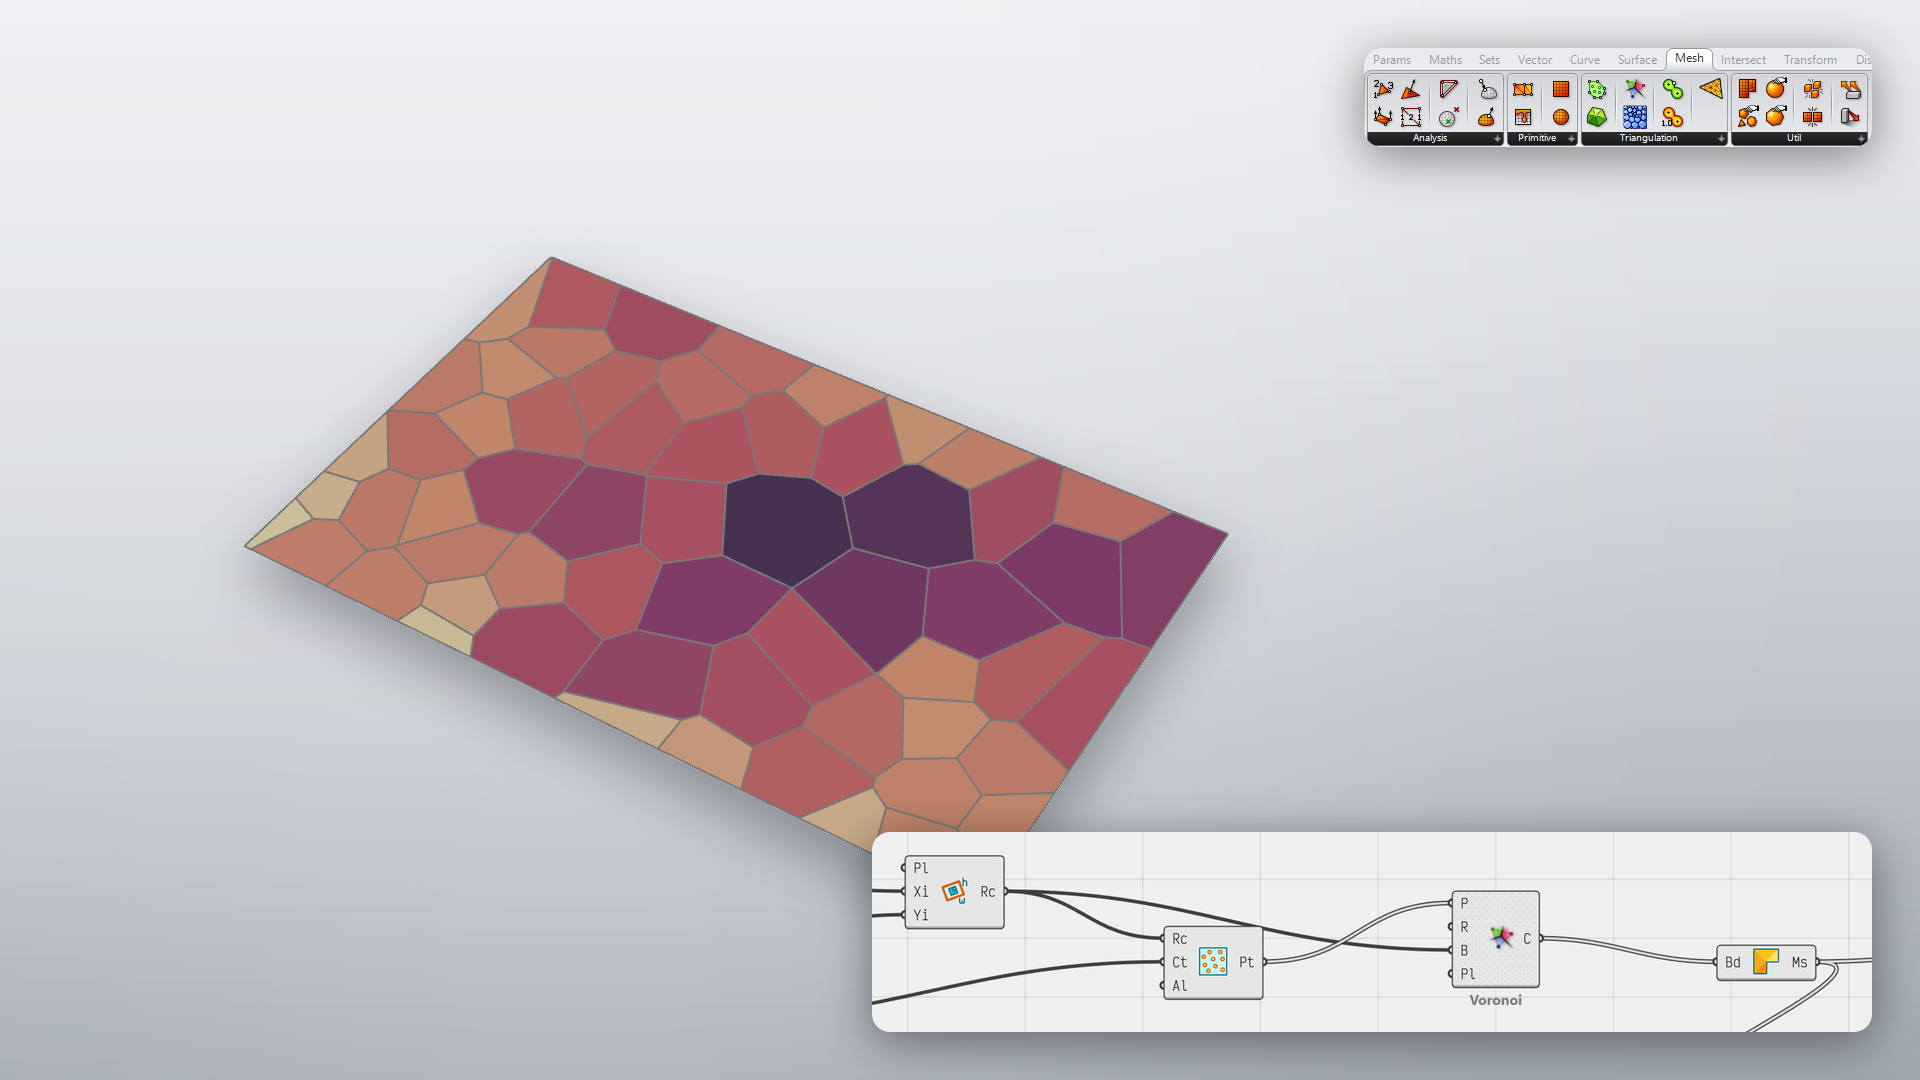Click the Mesh Explode icon in Util
Image resolution: width=1920 pixels, height=1080 pixels.
point(1813,89)
